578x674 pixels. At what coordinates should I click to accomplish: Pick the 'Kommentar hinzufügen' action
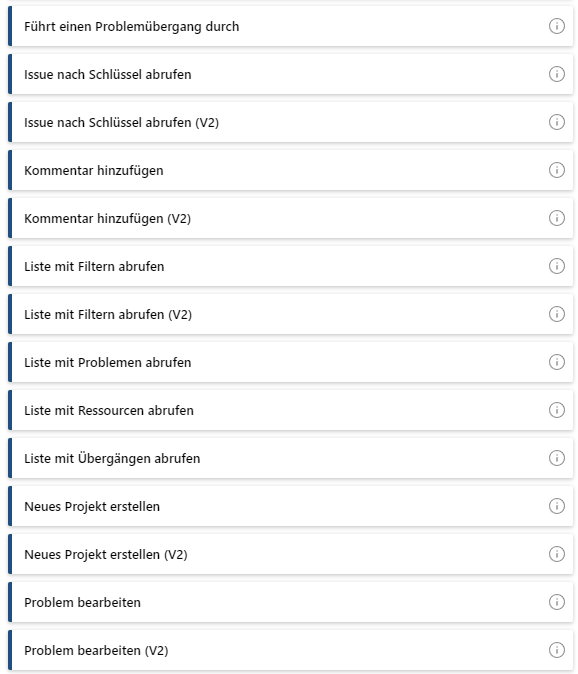pos(291,170)
